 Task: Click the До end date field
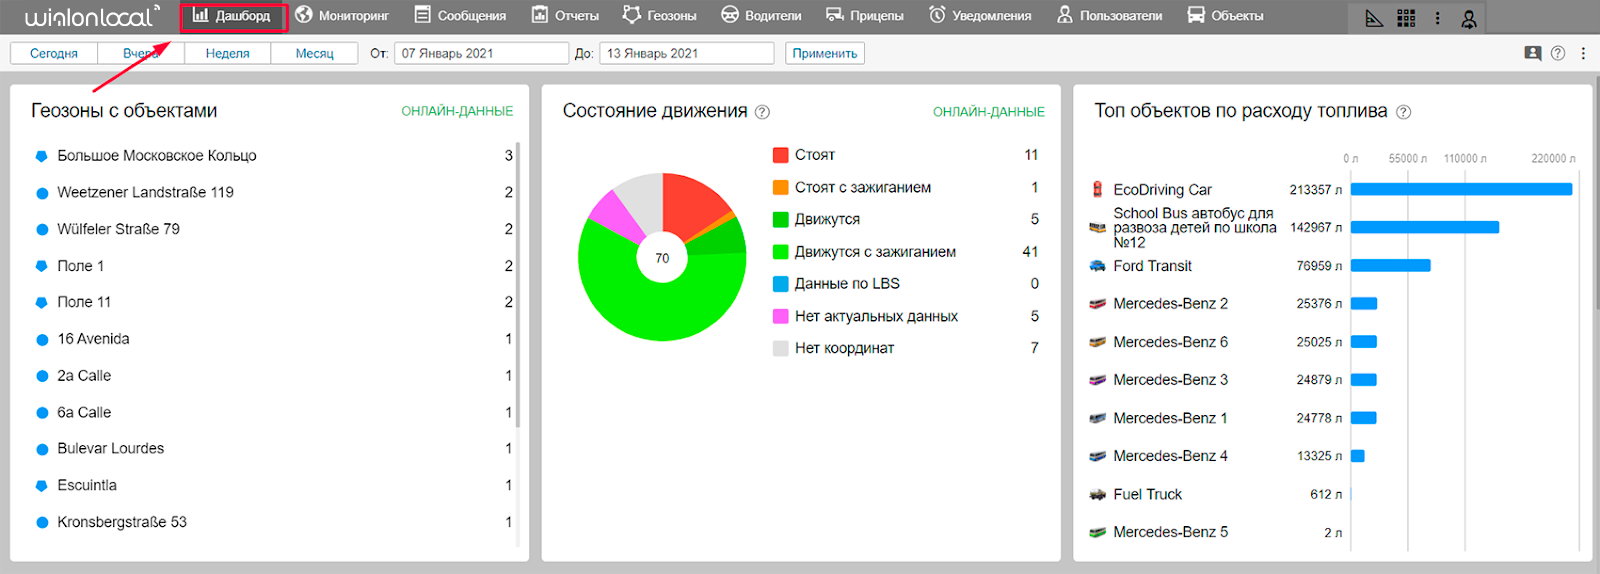(x=686, y=53)
